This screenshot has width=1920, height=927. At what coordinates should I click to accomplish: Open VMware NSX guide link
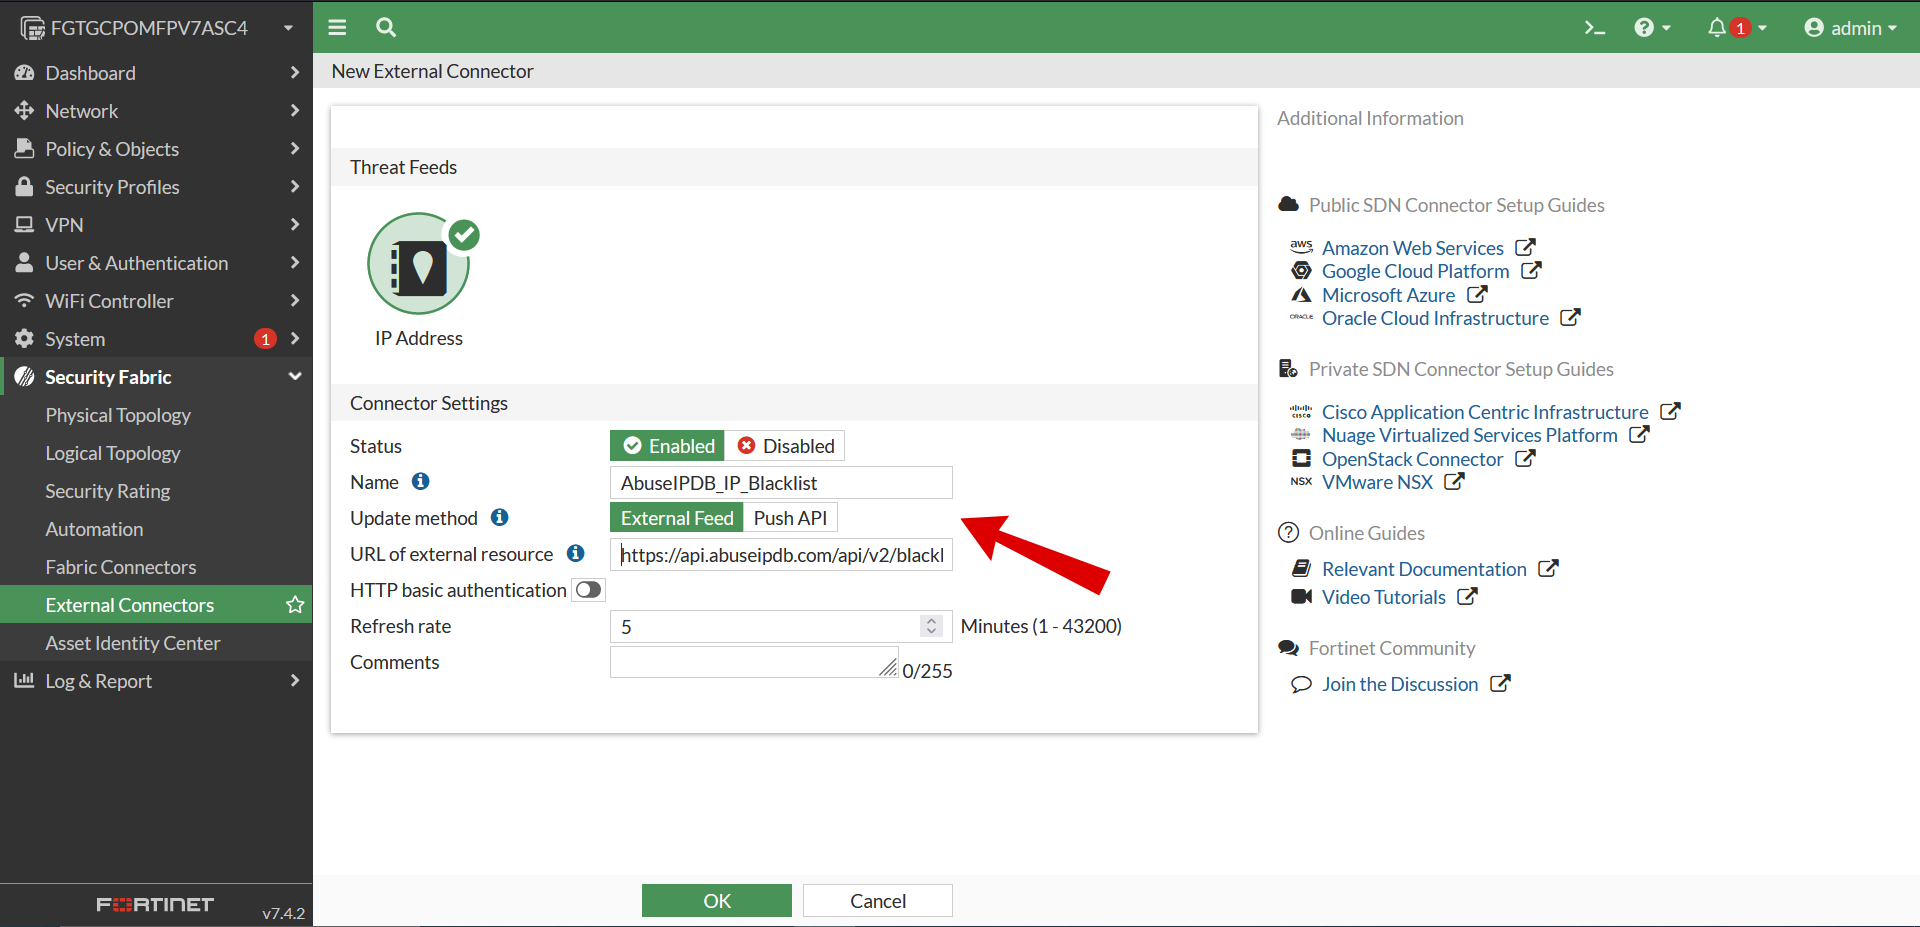[x=1377, y=482]
